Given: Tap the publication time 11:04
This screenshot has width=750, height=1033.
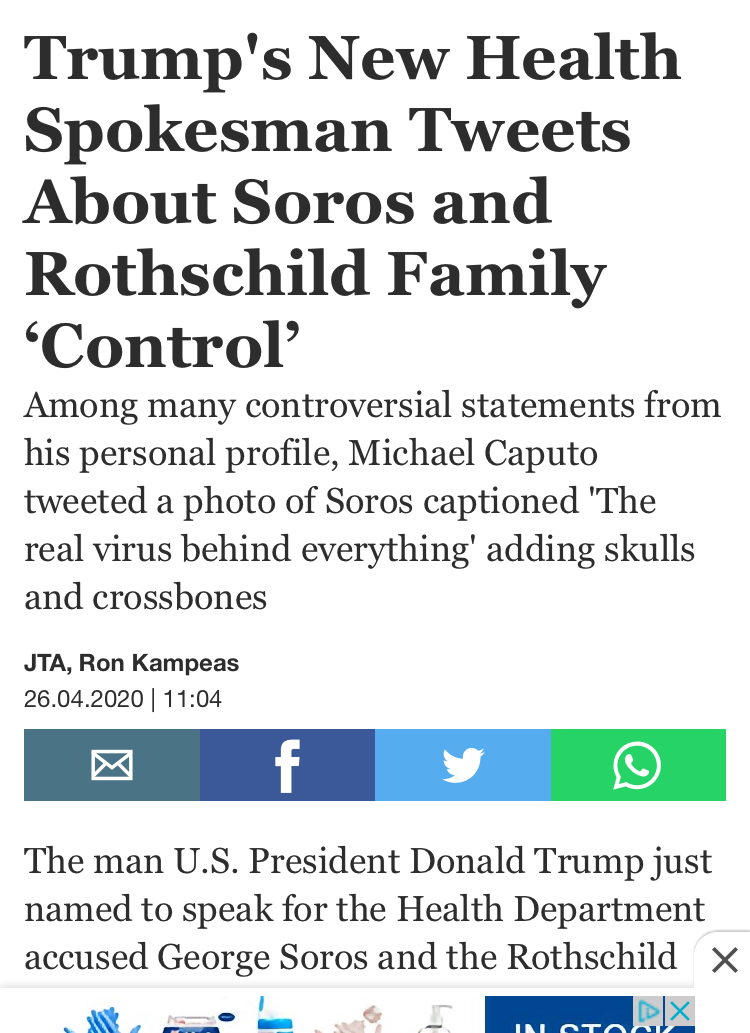Looking at the screenshot, I should (x=192, y=699).
